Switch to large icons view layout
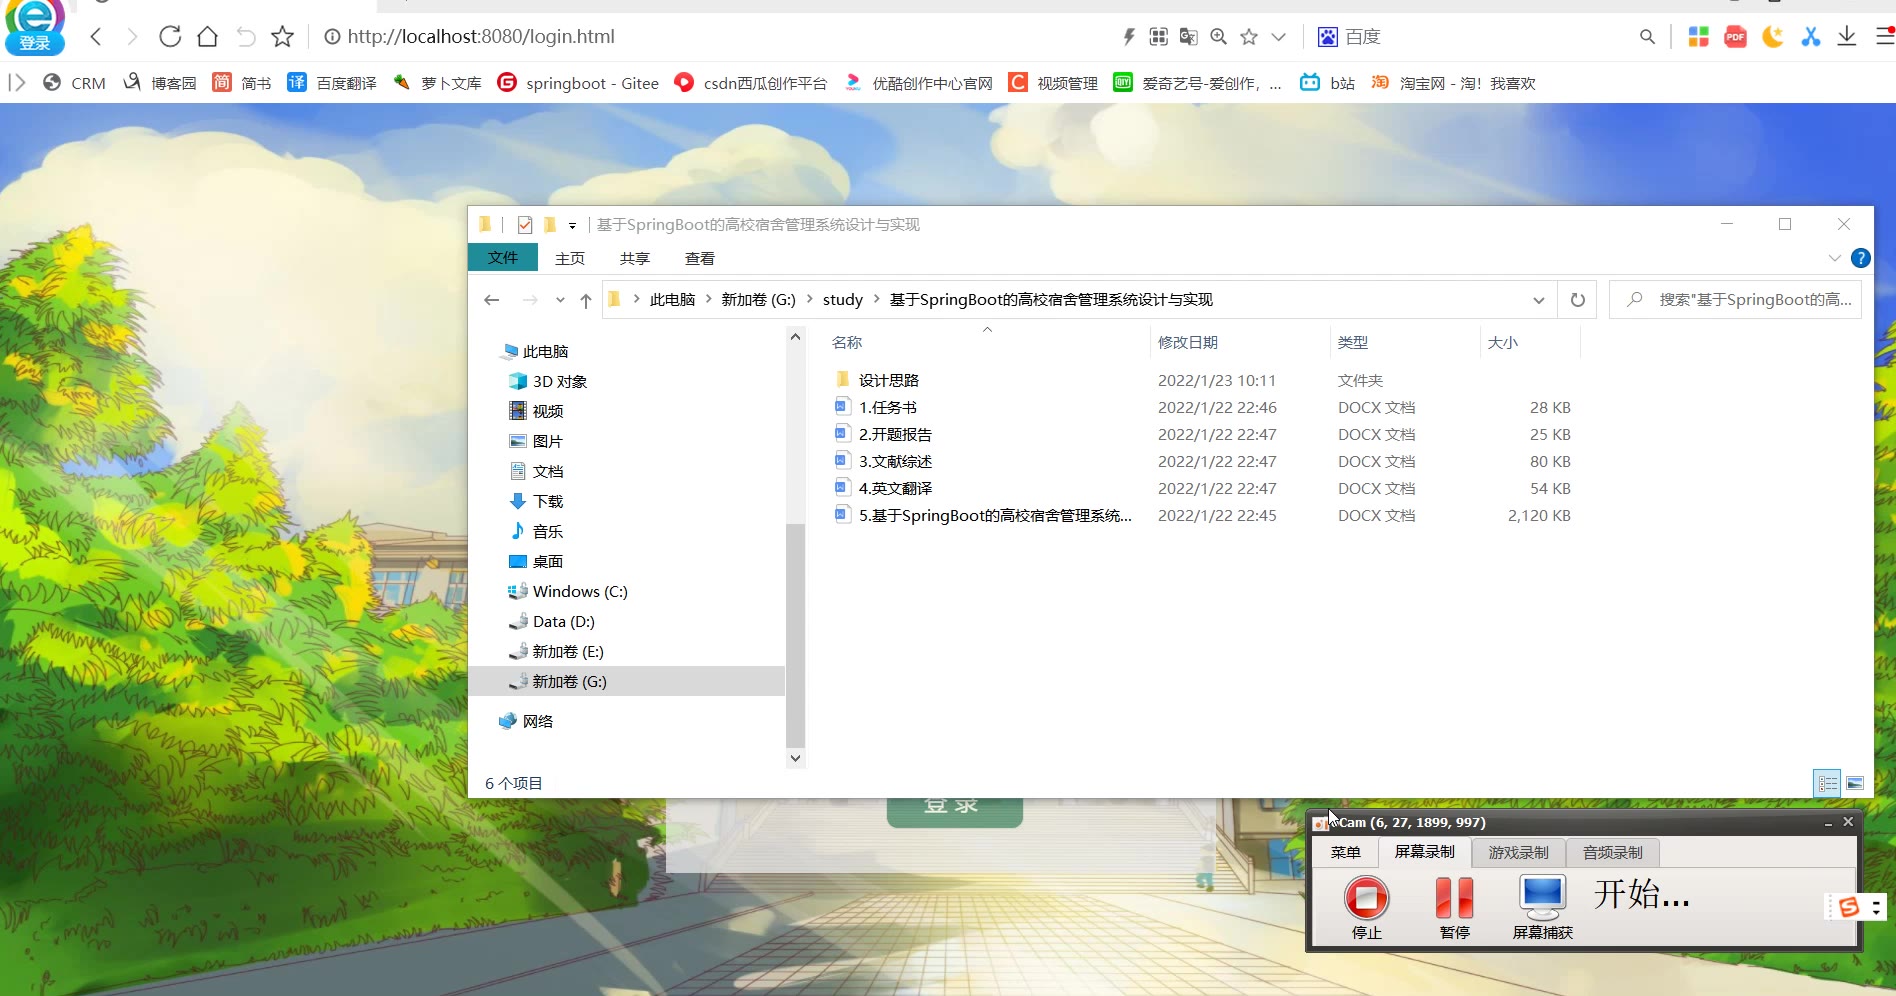 tap(1855, 783)
